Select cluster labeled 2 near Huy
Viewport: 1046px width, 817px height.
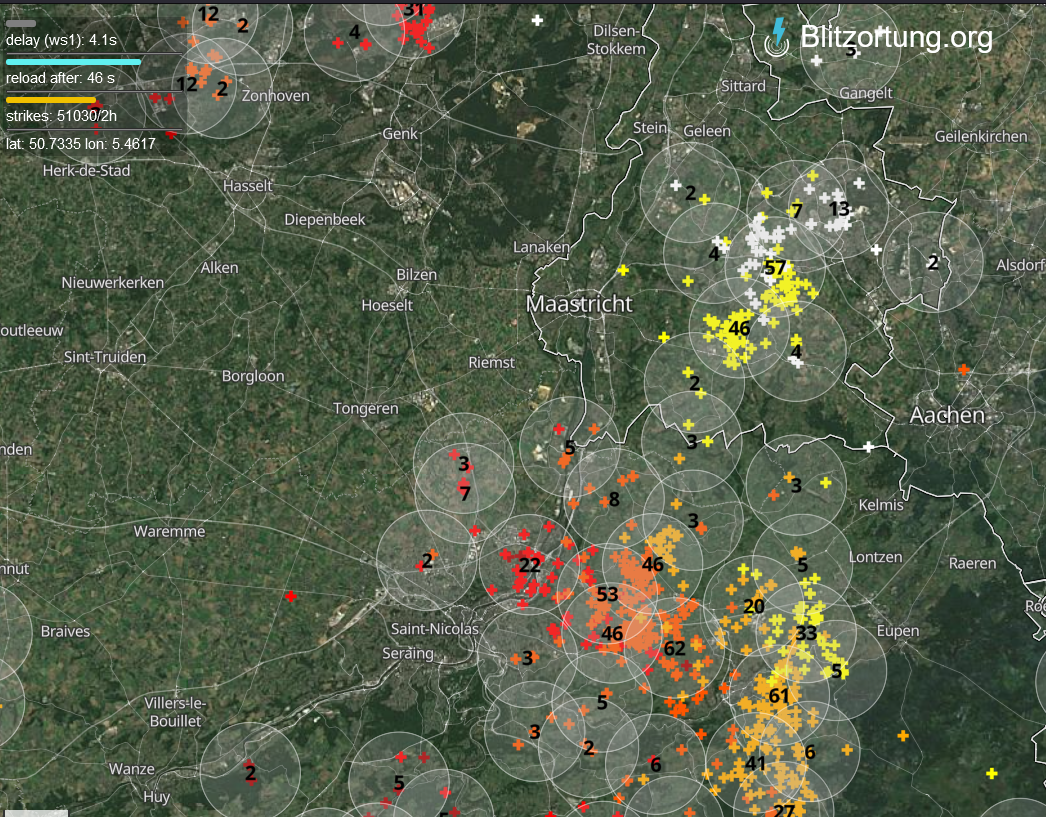(x=250, y=774)
